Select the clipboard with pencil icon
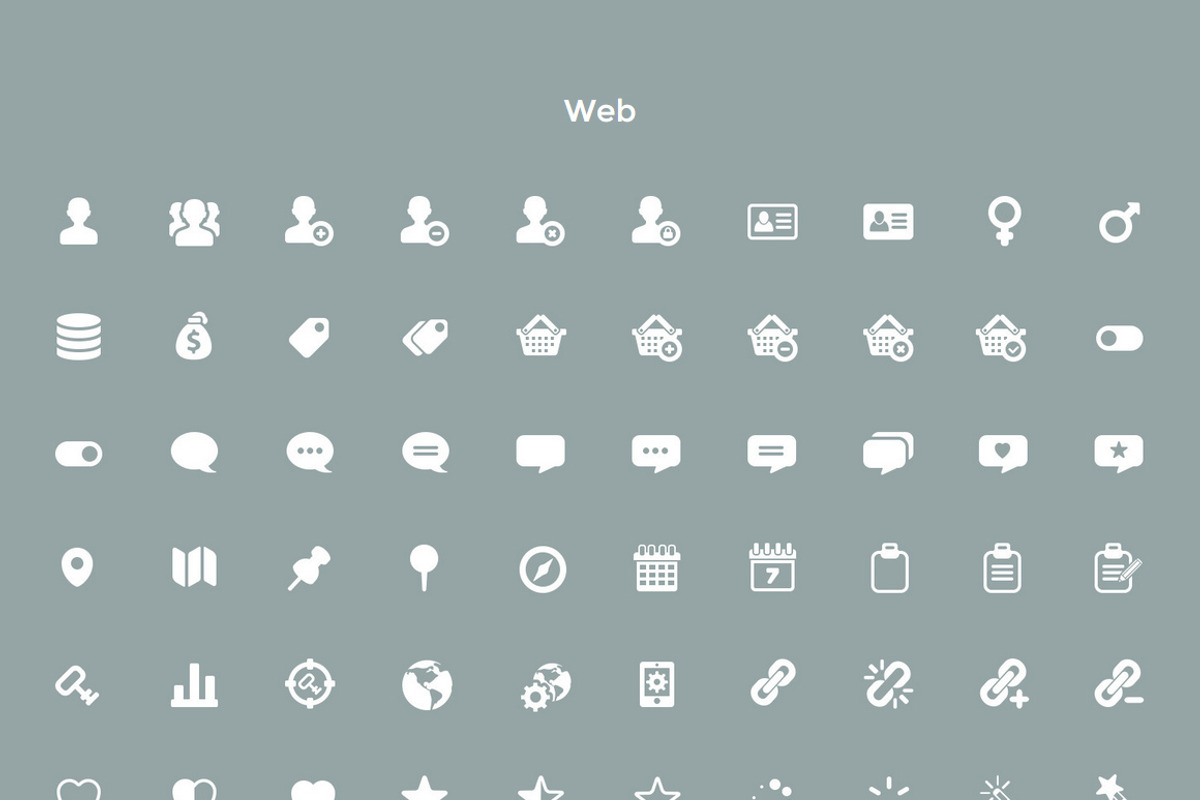The height and width of the screenshot is (800, 1200). [x=1119, y=568]
